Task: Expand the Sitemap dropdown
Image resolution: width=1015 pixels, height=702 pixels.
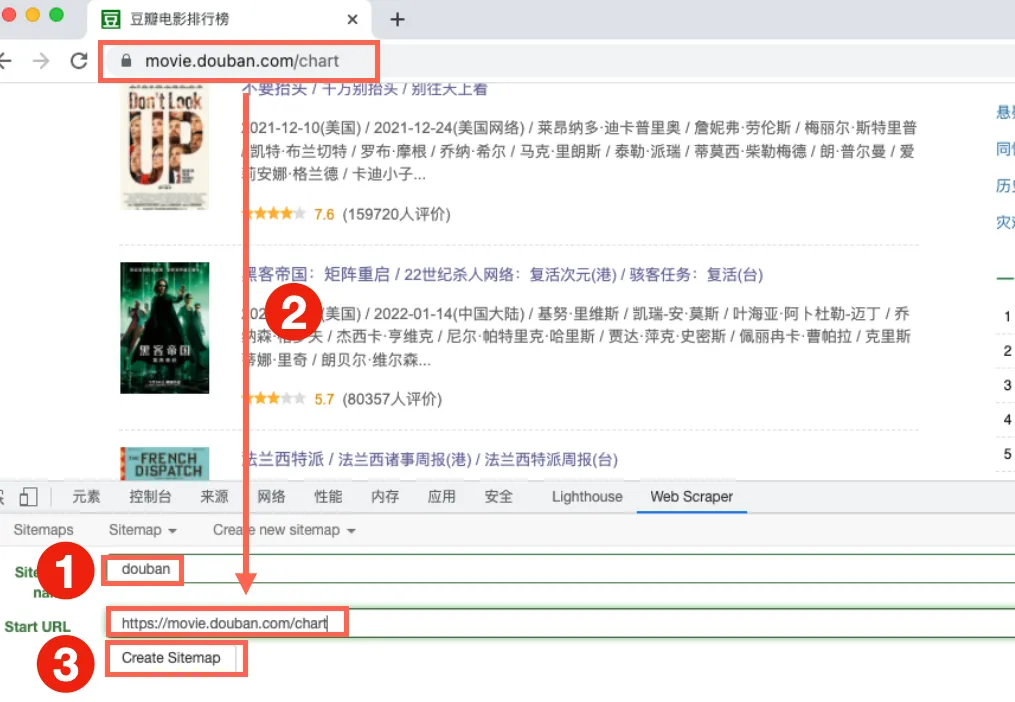Action: (x=142, y=530)
